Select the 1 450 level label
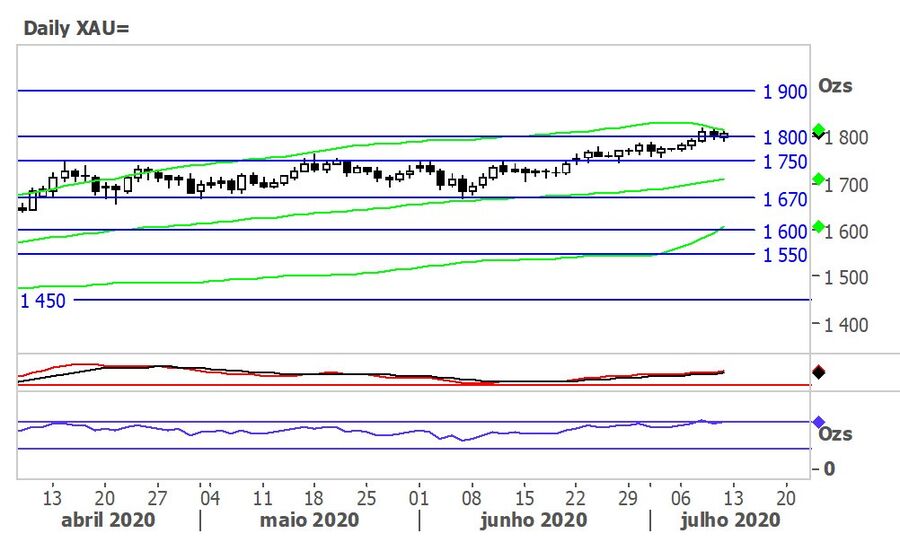 [43, 301]
